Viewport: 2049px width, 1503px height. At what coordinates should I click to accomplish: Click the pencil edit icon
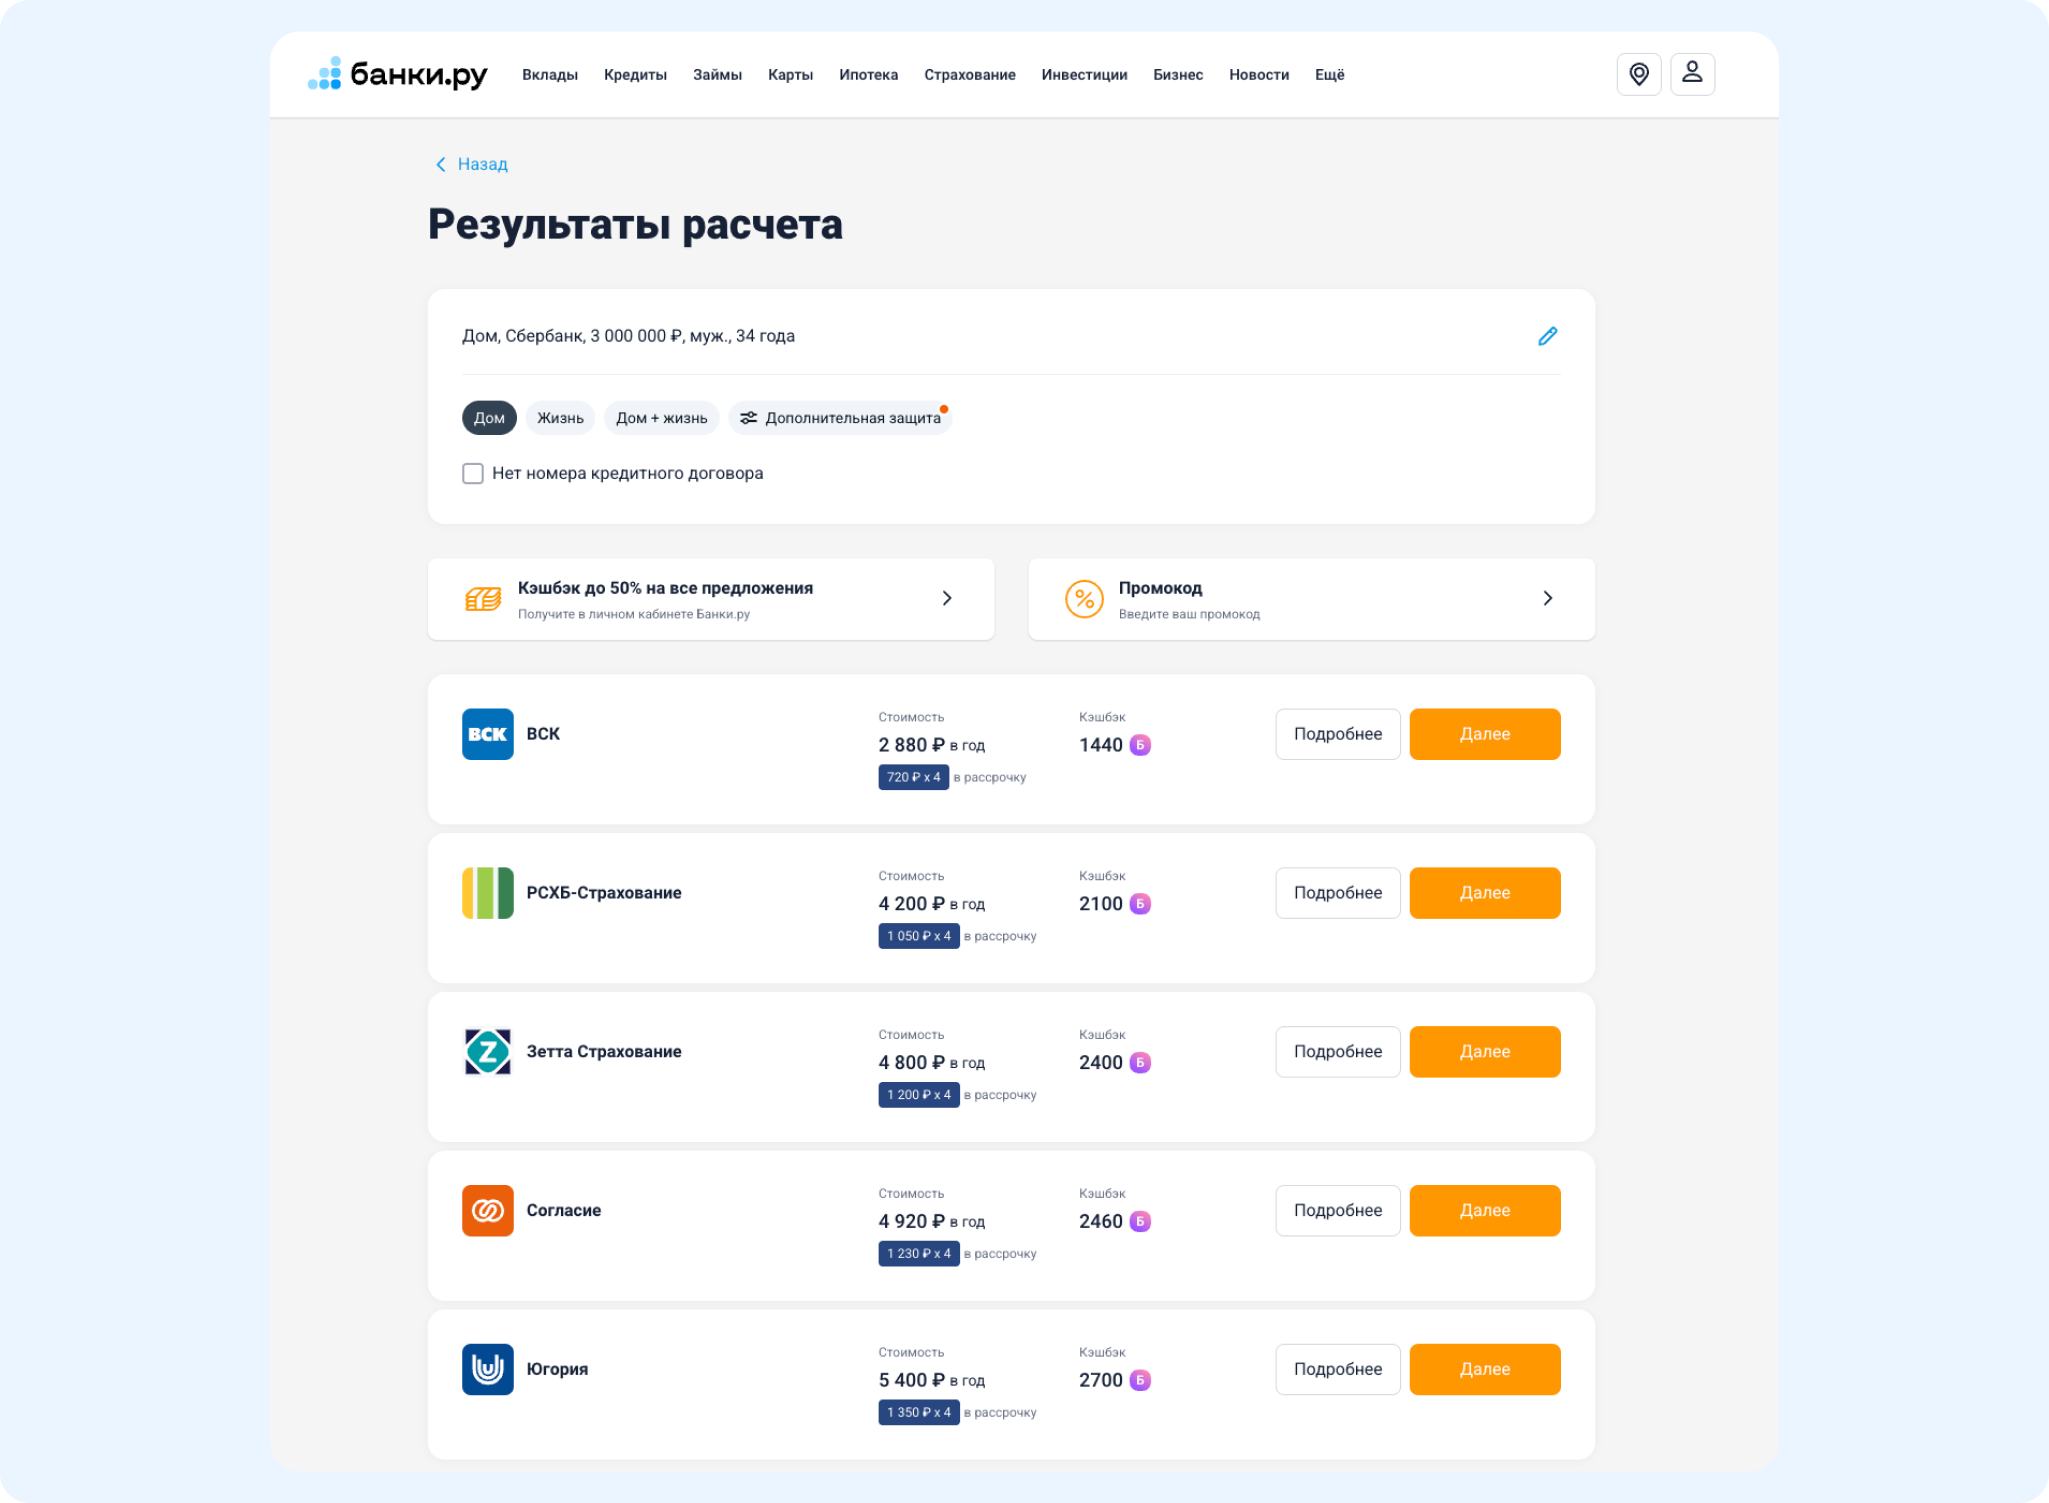[x=1547, y=336]
